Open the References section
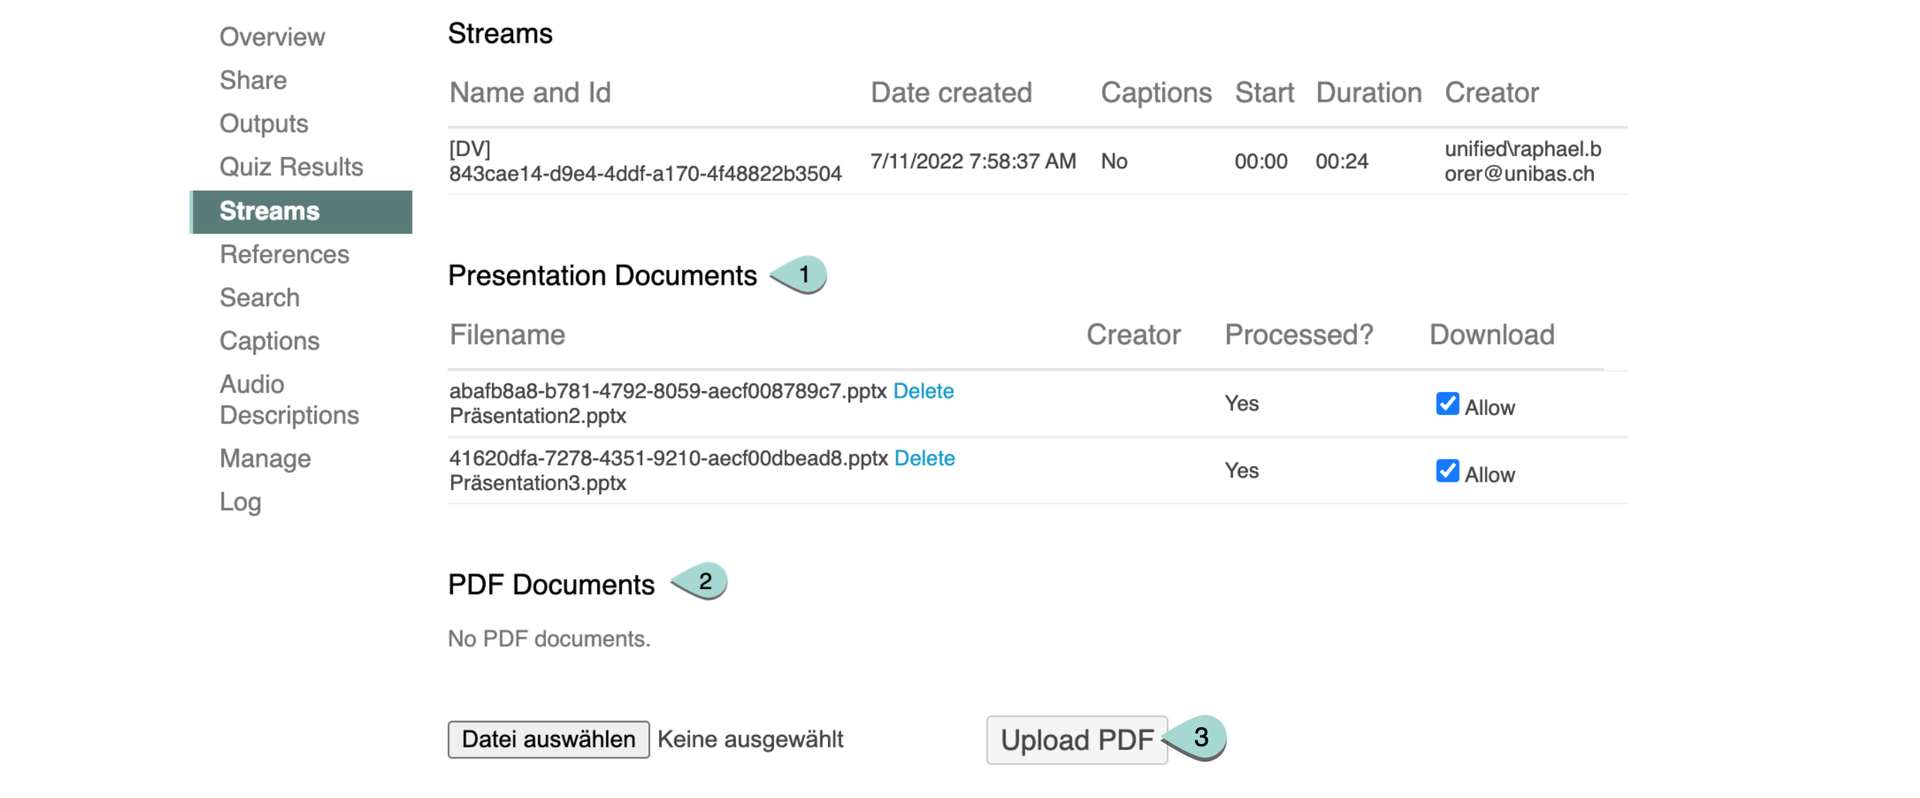 284,254
